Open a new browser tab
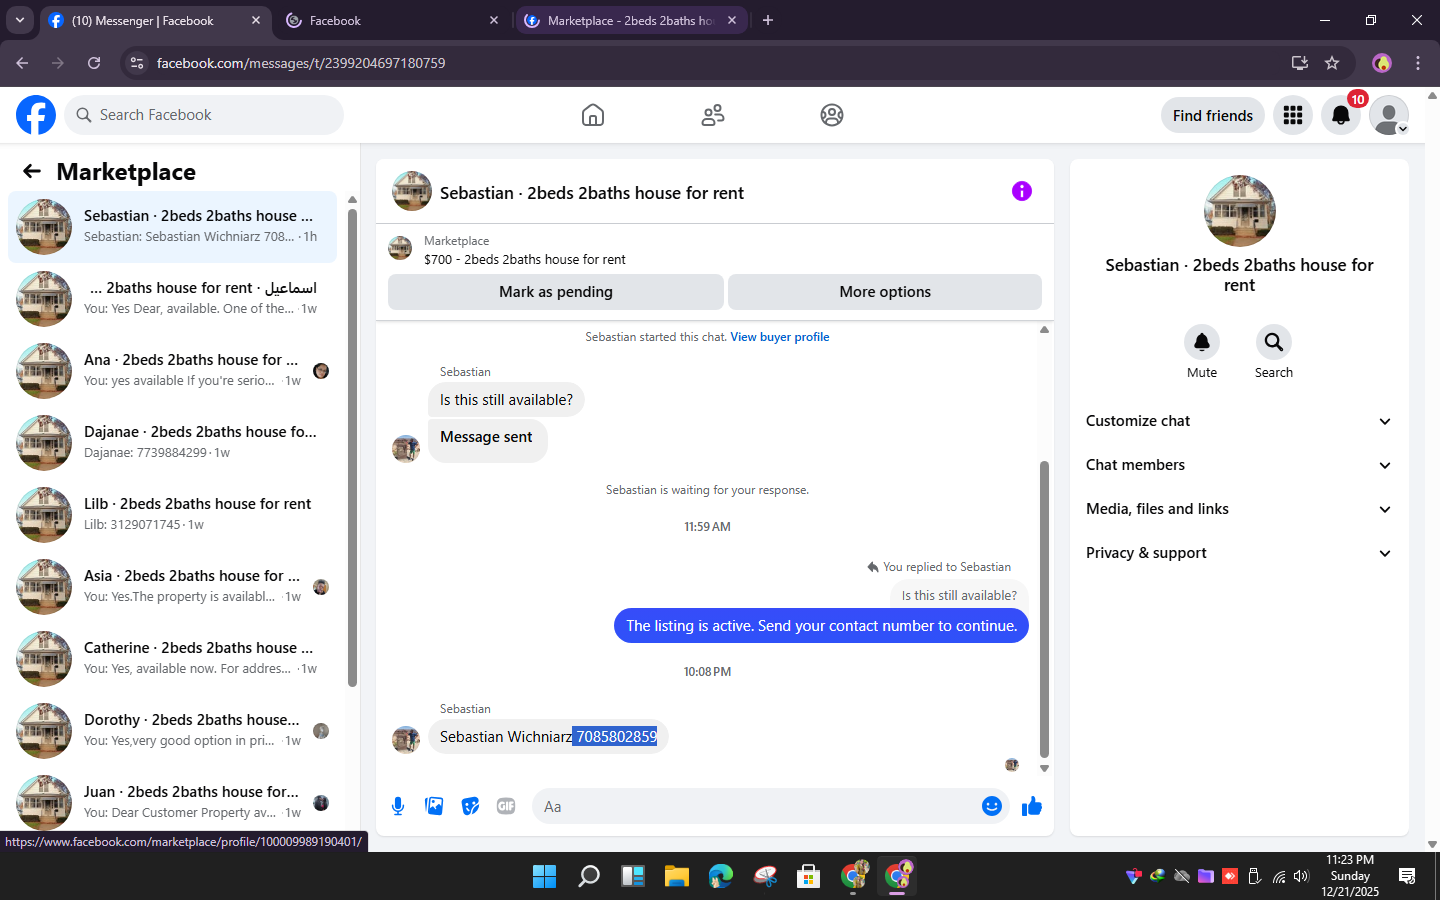This screenshot has width=1440, height=900. tap(768, 20)
